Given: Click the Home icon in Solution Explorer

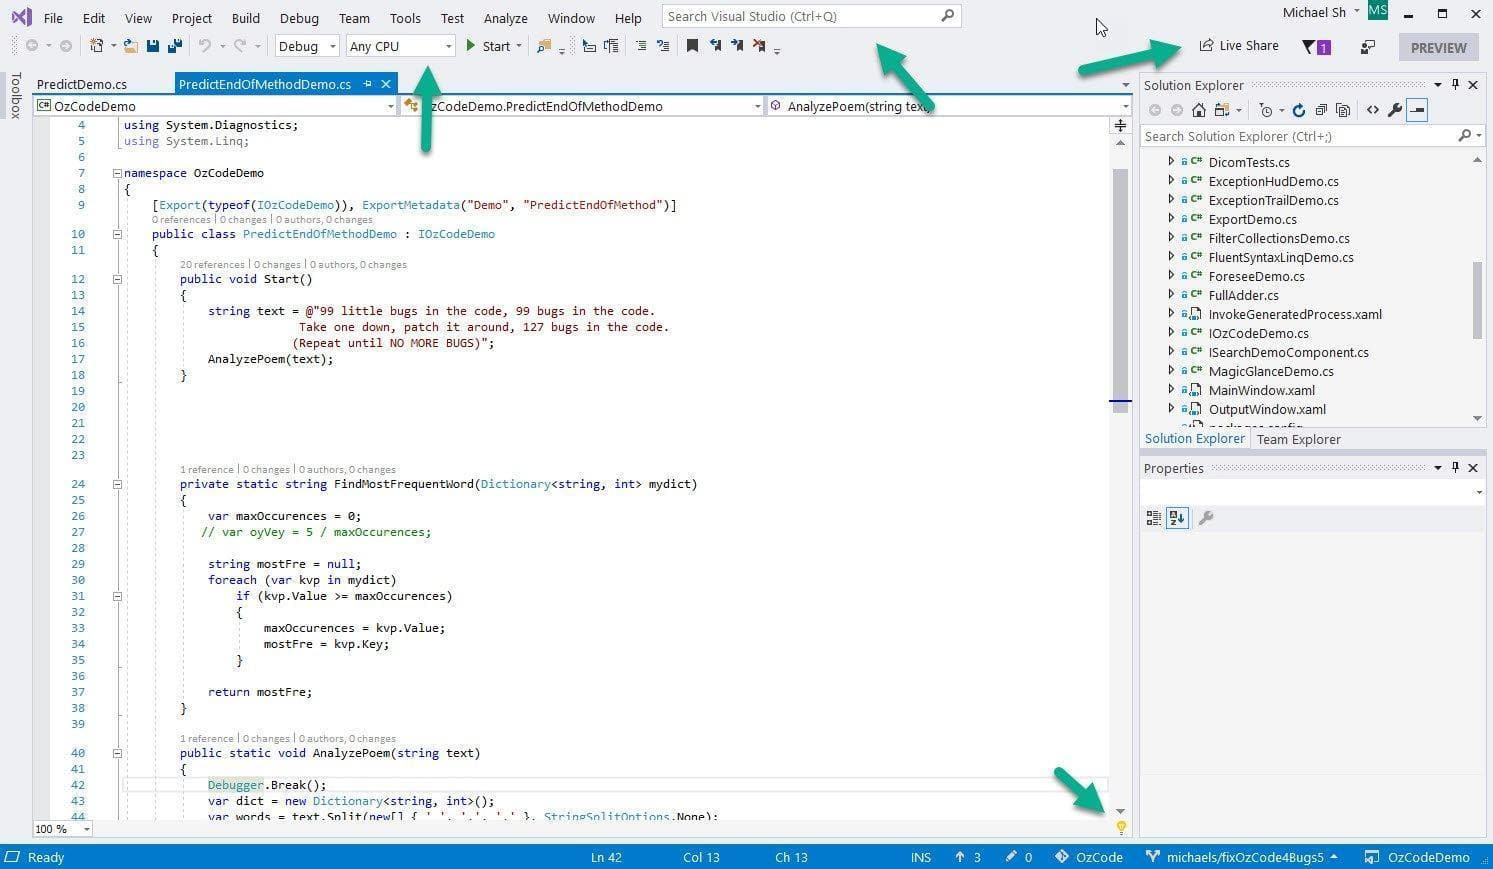Looking at the screenshot, I should tap(1199, 110).
